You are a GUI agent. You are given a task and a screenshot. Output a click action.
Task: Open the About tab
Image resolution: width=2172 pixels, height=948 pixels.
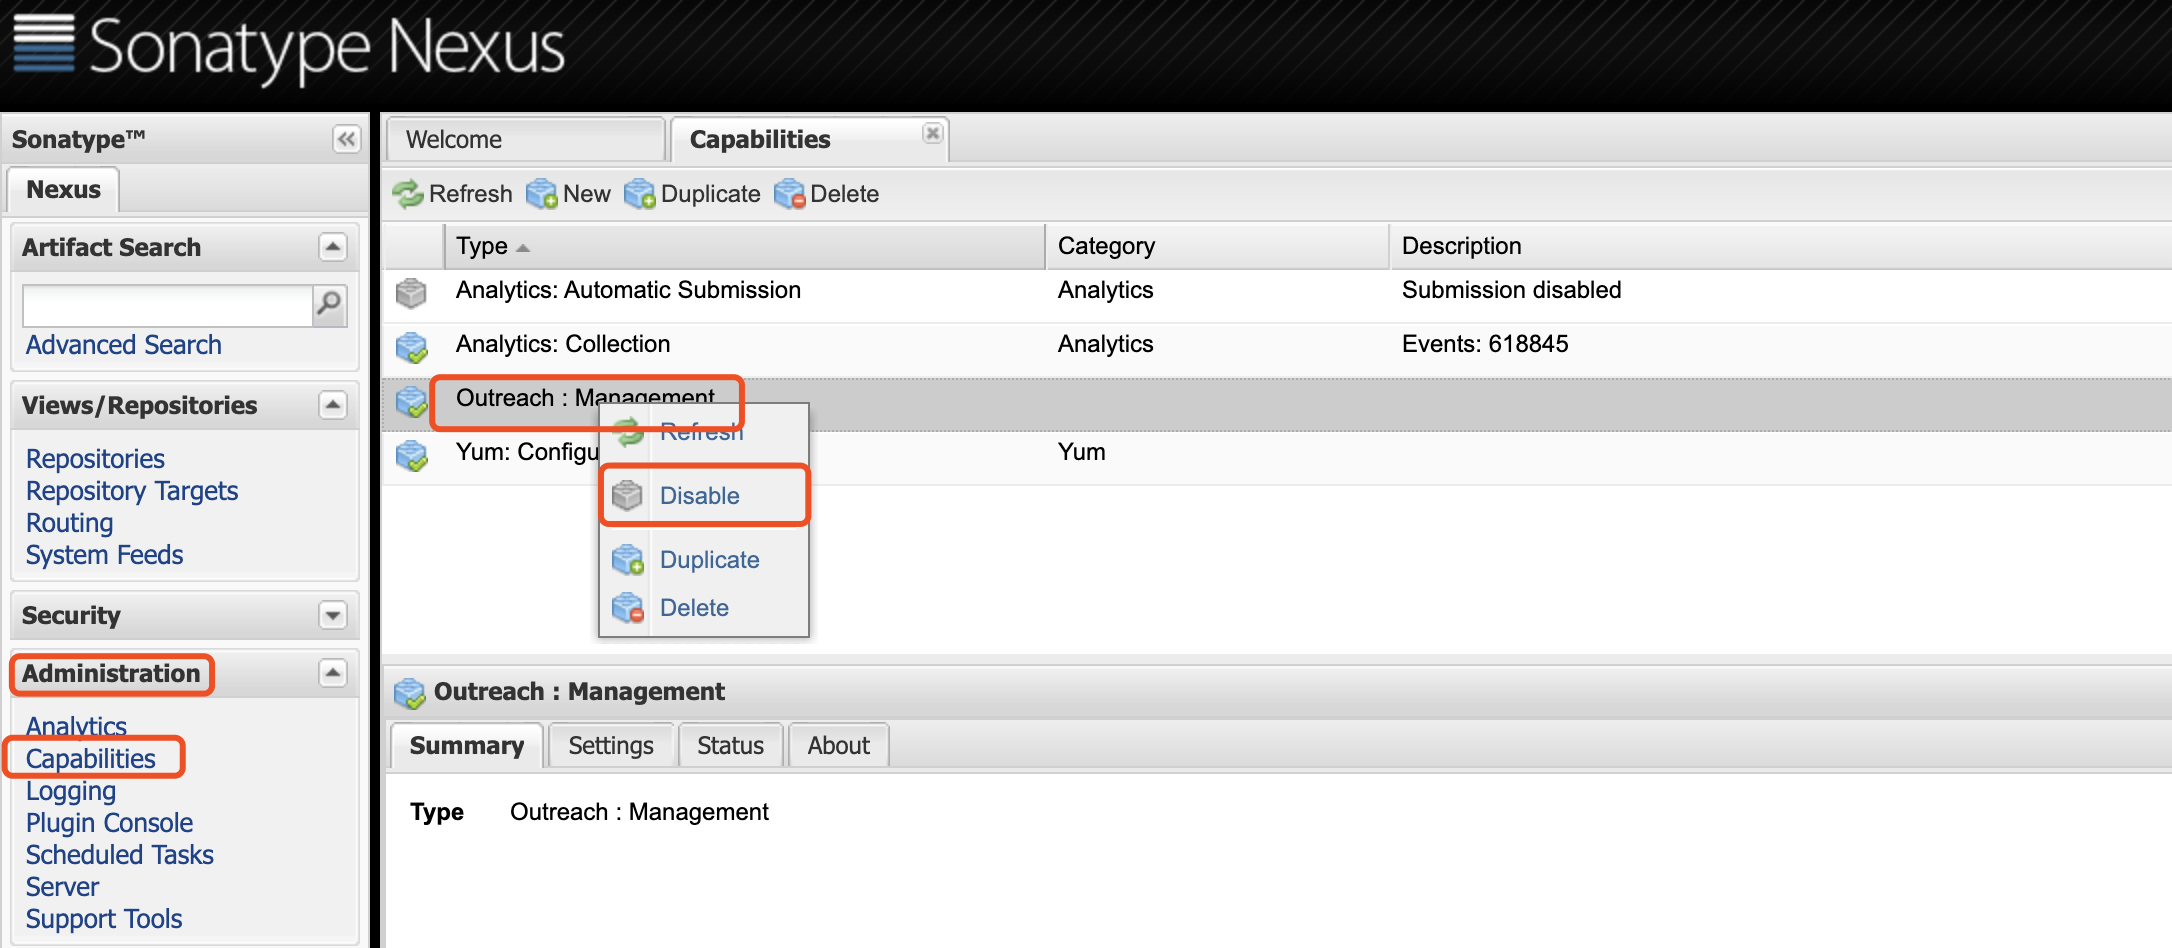[x=838, y=746]
